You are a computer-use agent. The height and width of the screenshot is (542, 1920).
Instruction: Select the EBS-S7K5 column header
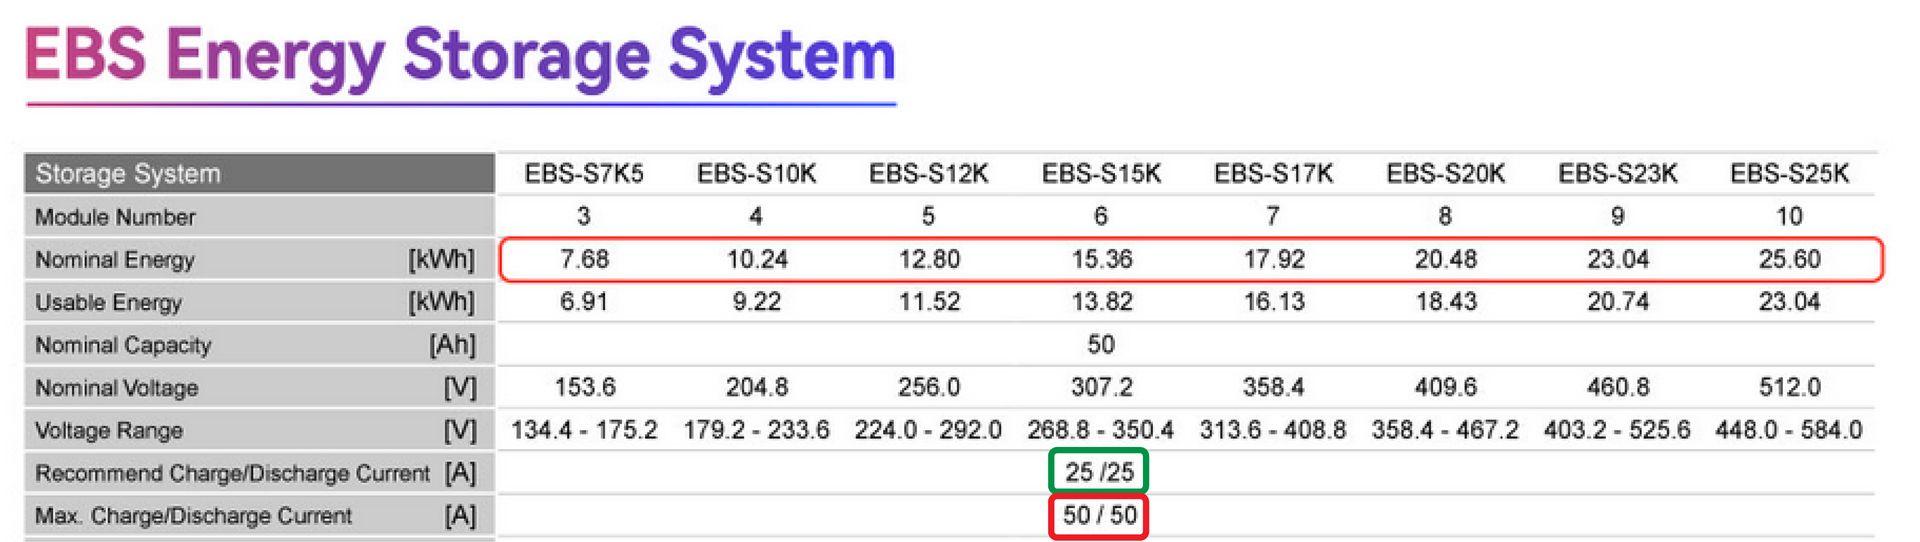click(584, 174)
